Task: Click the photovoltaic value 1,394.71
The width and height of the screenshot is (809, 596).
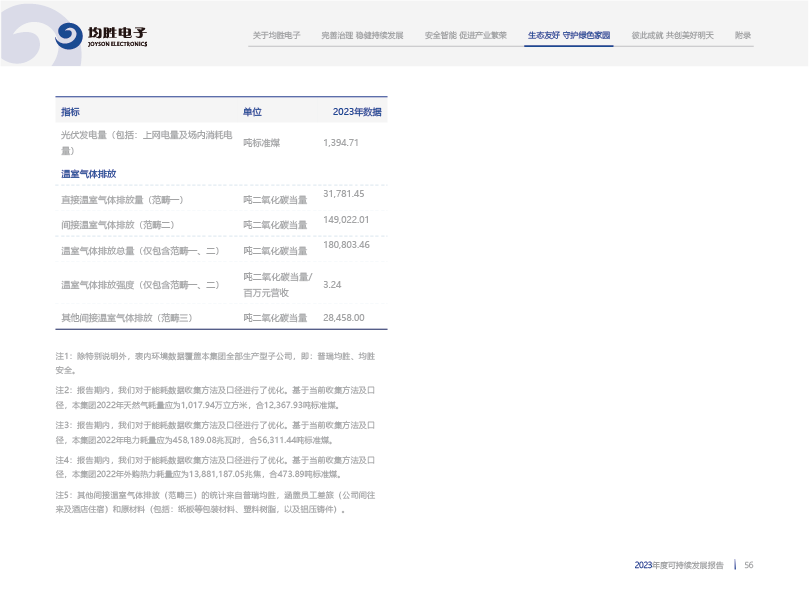Action: (x=341, y=143)
